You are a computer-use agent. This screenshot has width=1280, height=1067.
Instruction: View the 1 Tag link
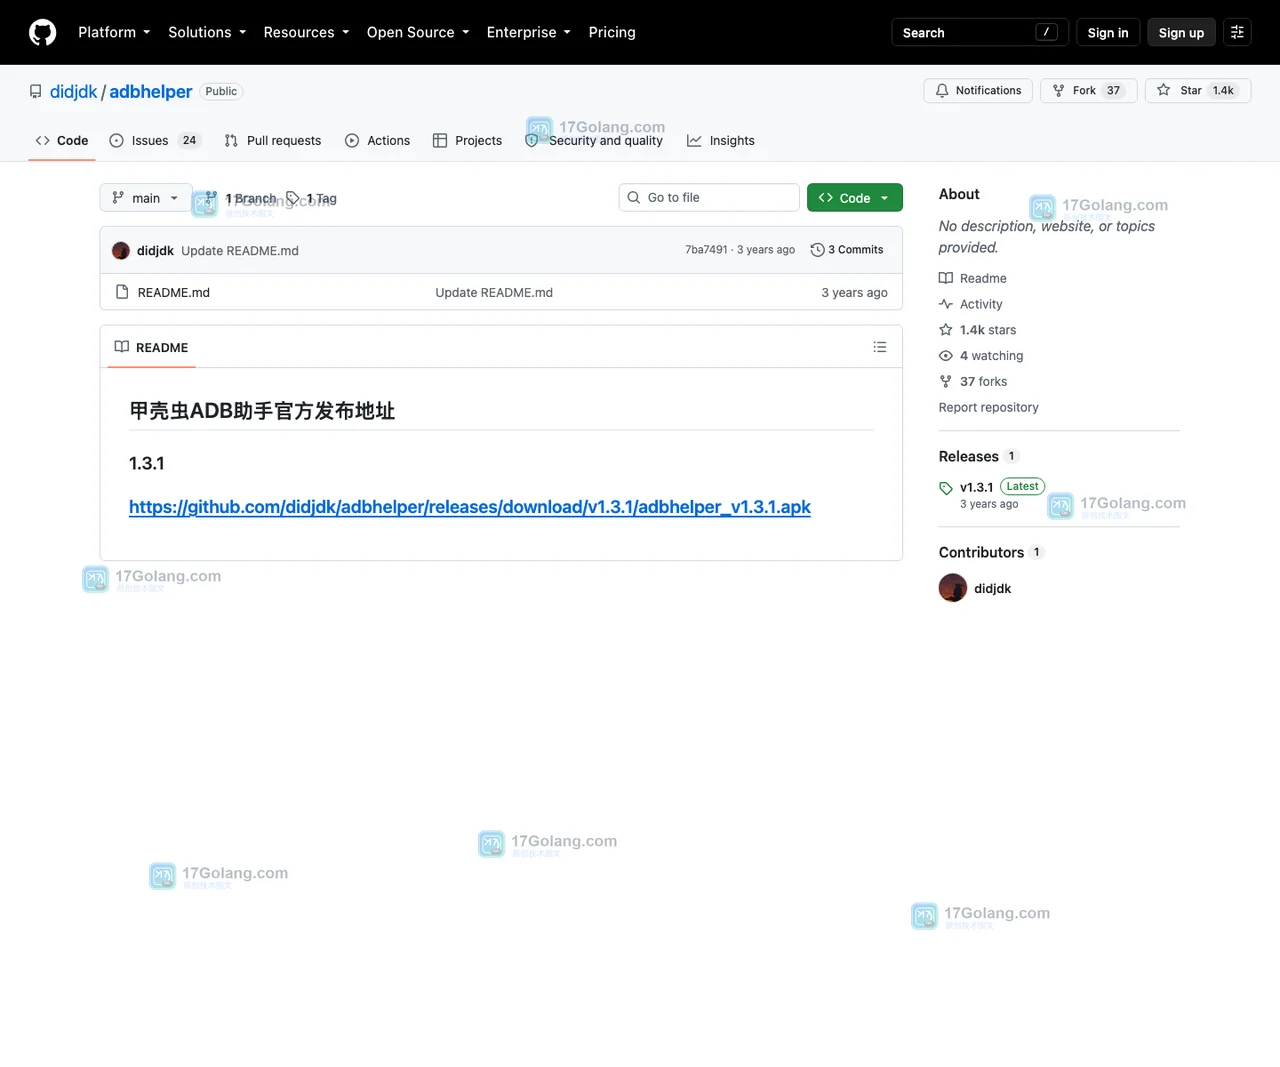[x=312, y=198]
